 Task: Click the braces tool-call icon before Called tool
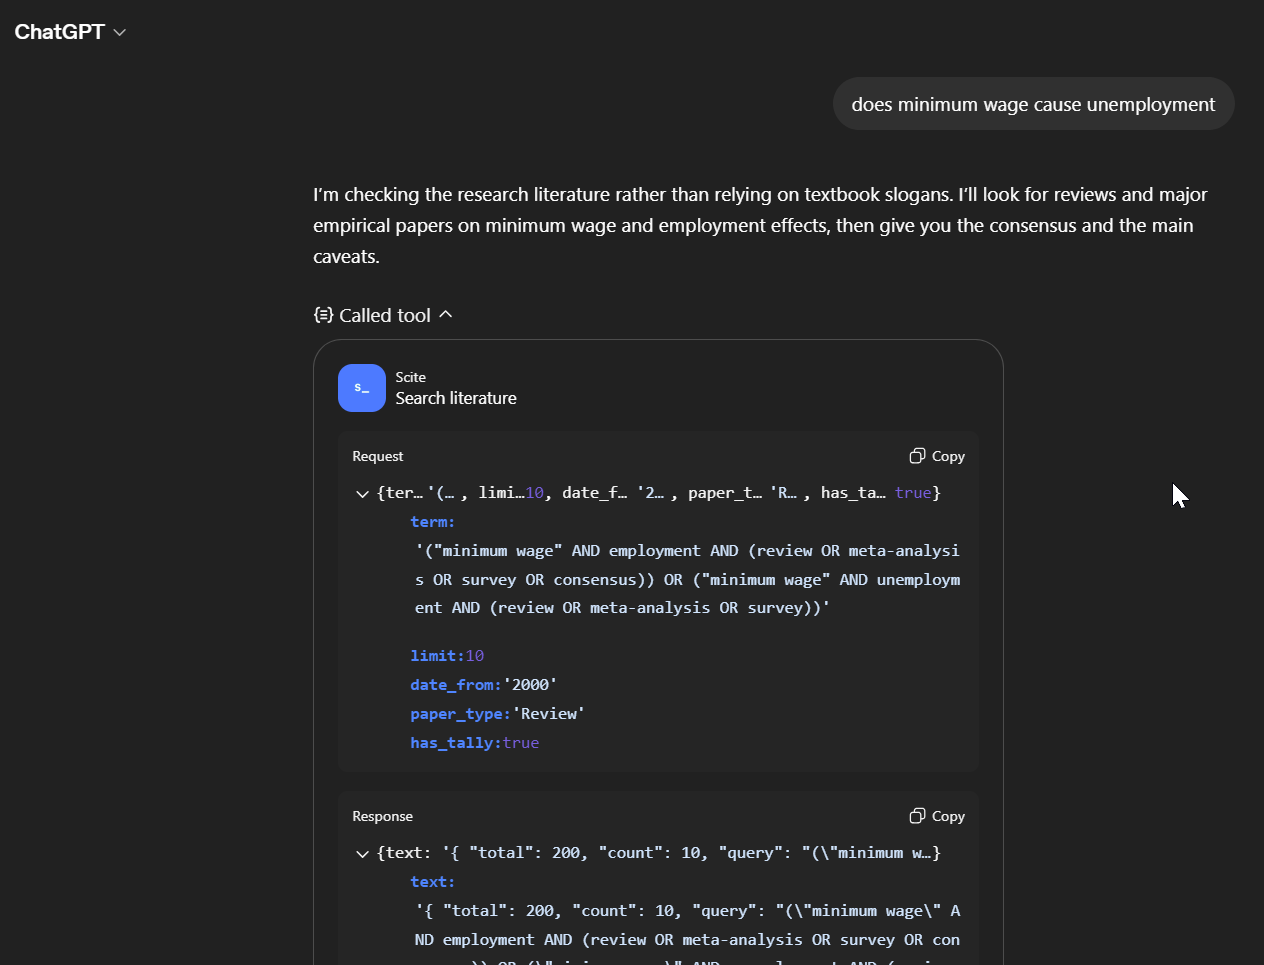pos(322,314)
